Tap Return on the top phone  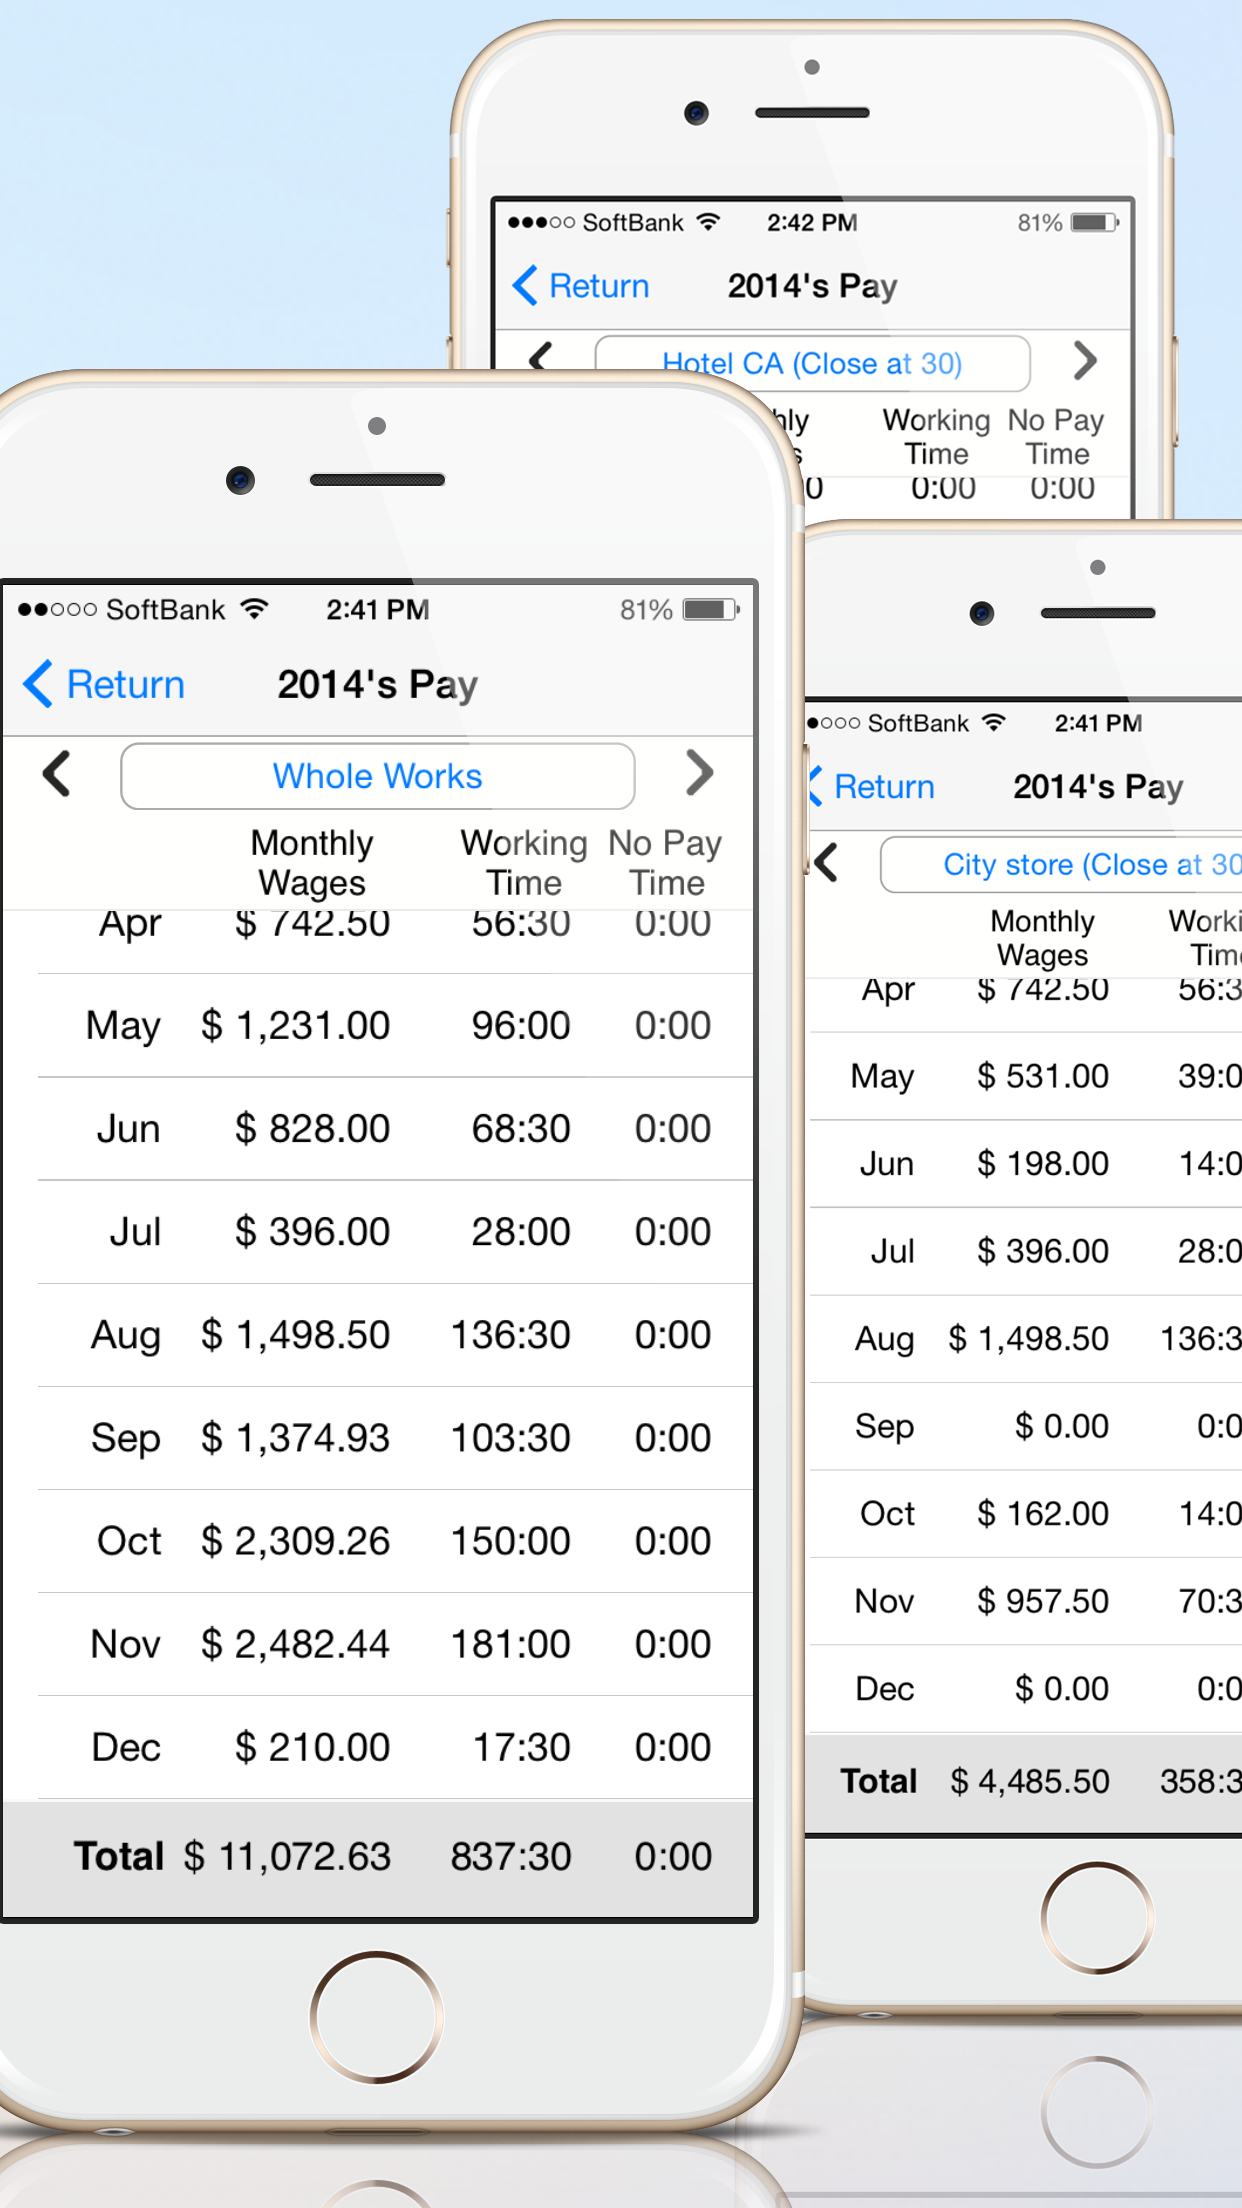click(580, 286)
